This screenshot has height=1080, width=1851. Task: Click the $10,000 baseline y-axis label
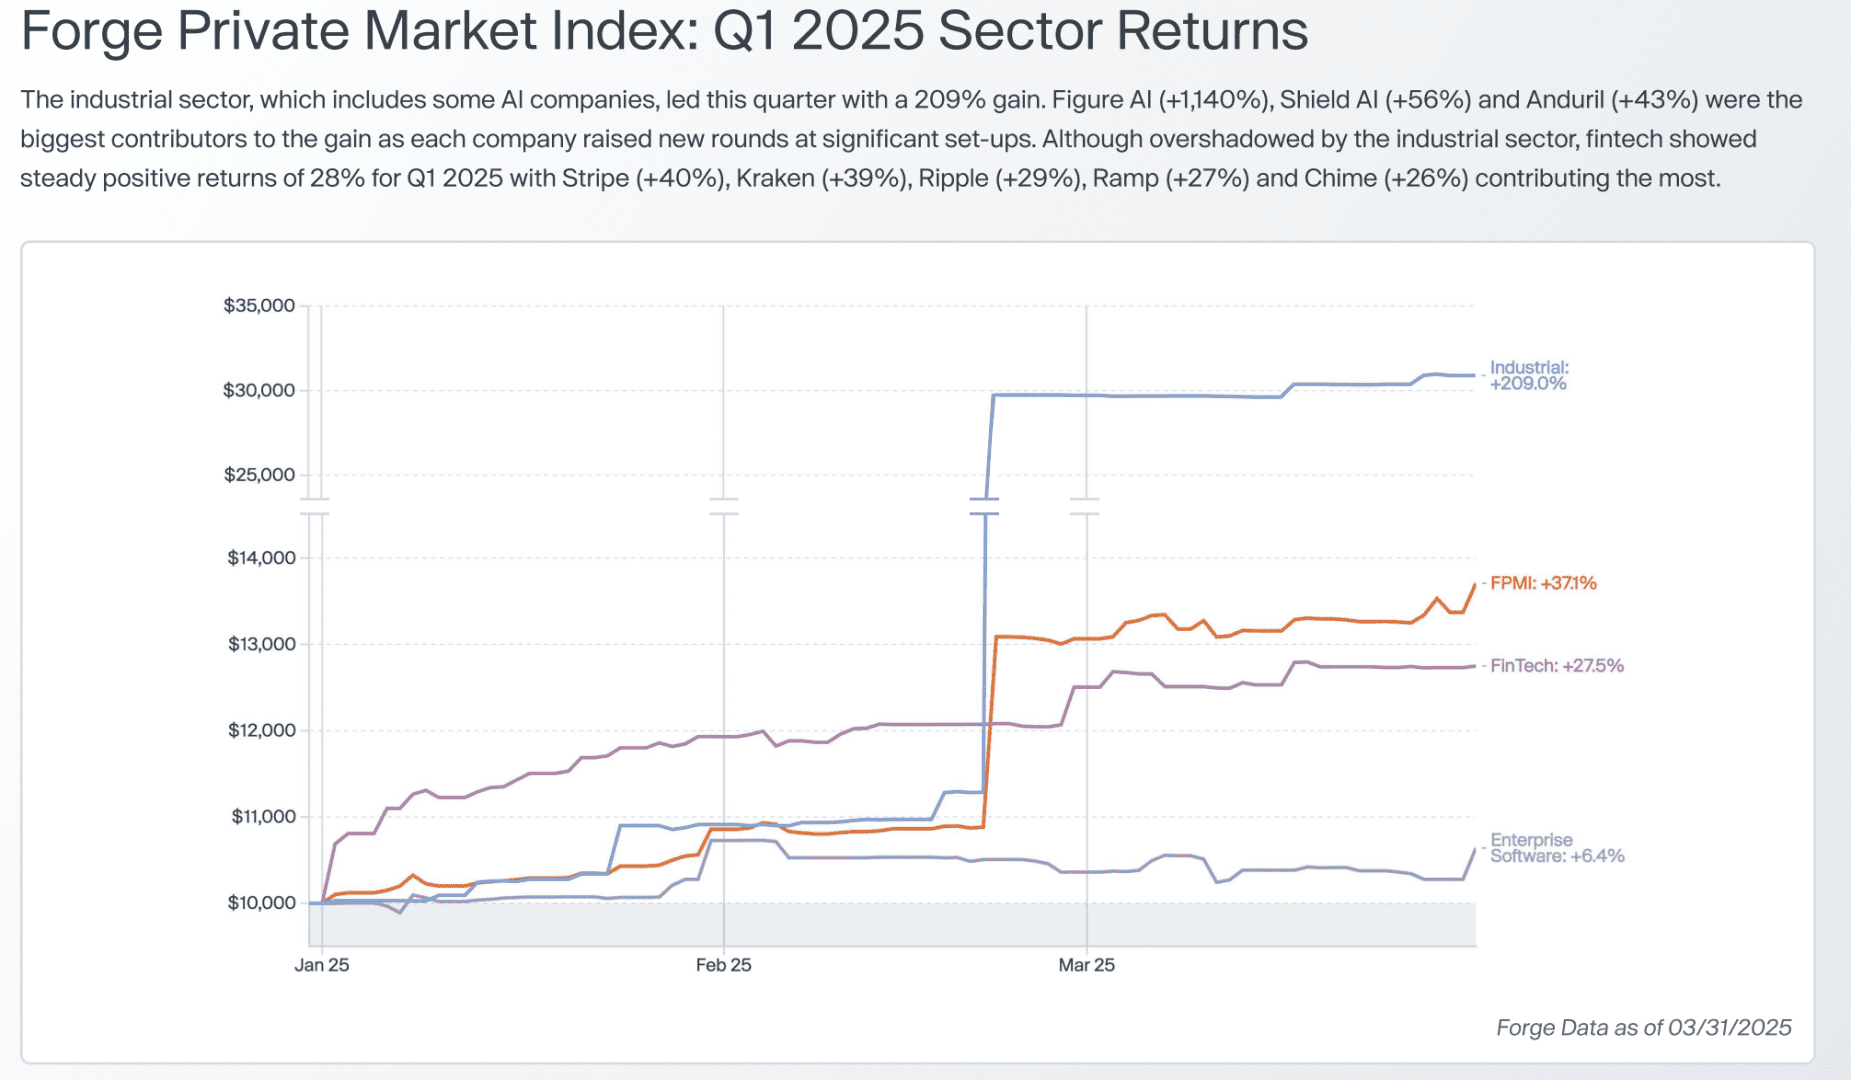pos(261,903)
